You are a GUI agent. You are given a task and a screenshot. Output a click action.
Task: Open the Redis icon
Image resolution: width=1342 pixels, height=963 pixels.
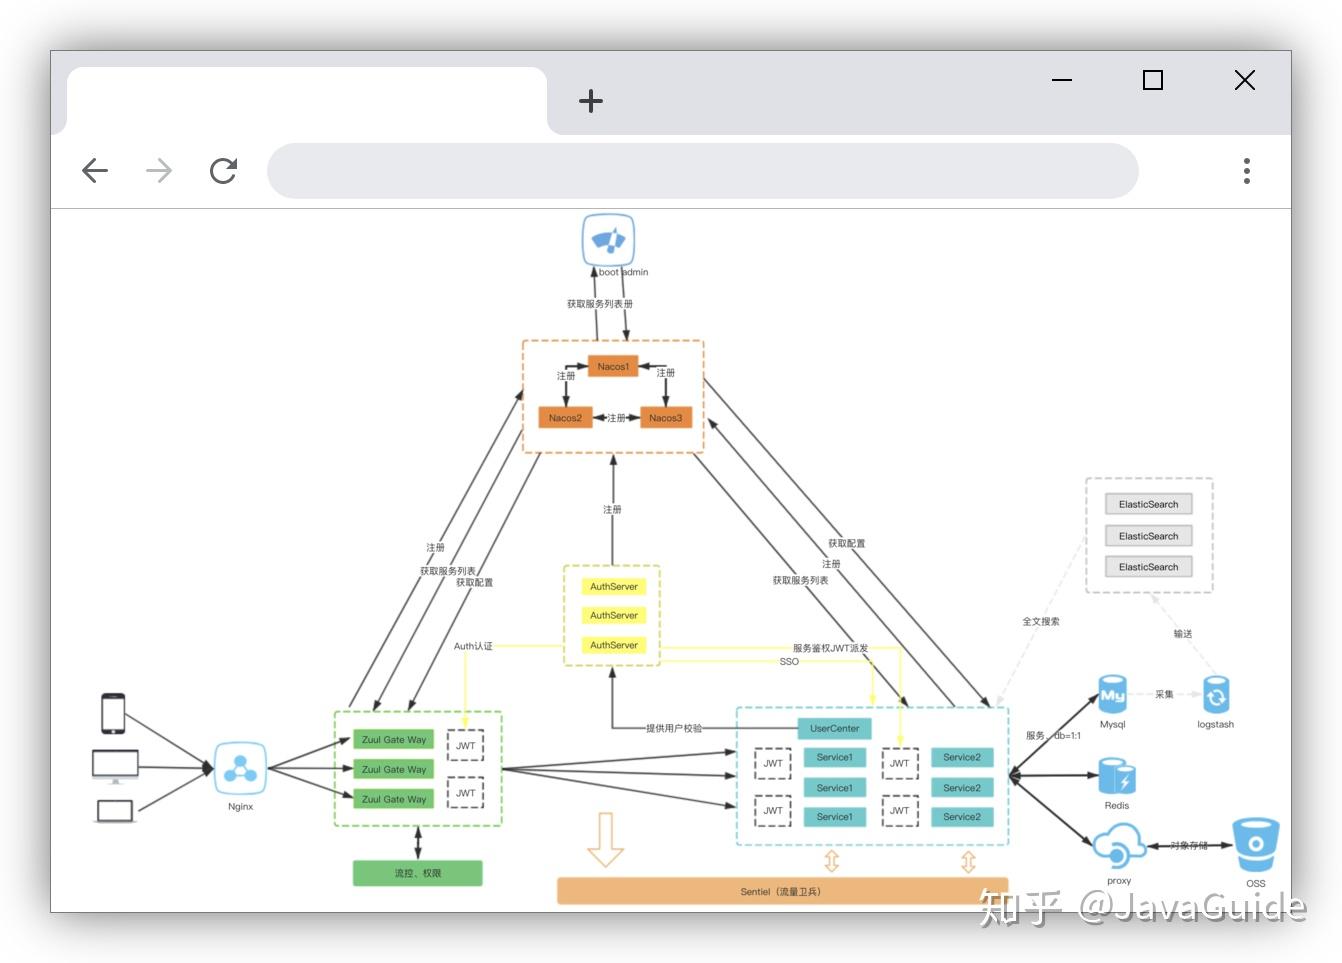coord(1117,775)
